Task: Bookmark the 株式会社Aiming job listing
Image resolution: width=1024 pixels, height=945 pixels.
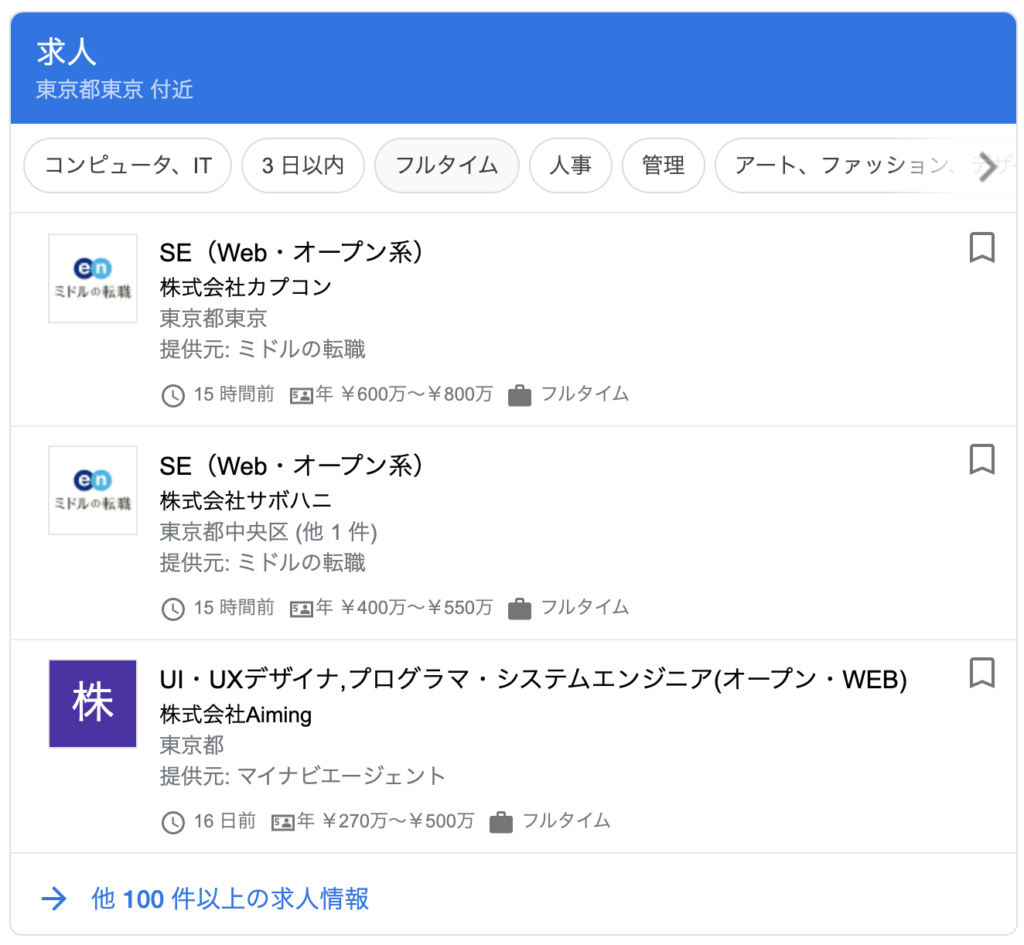Action: [x=981, y=674]
